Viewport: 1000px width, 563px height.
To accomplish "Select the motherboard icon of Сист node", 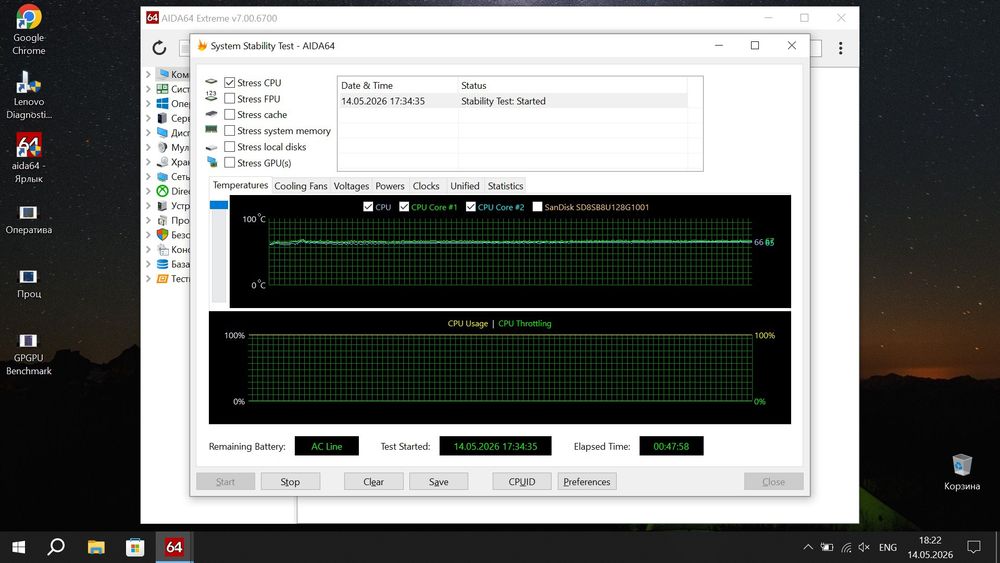I will coord(163,89).
